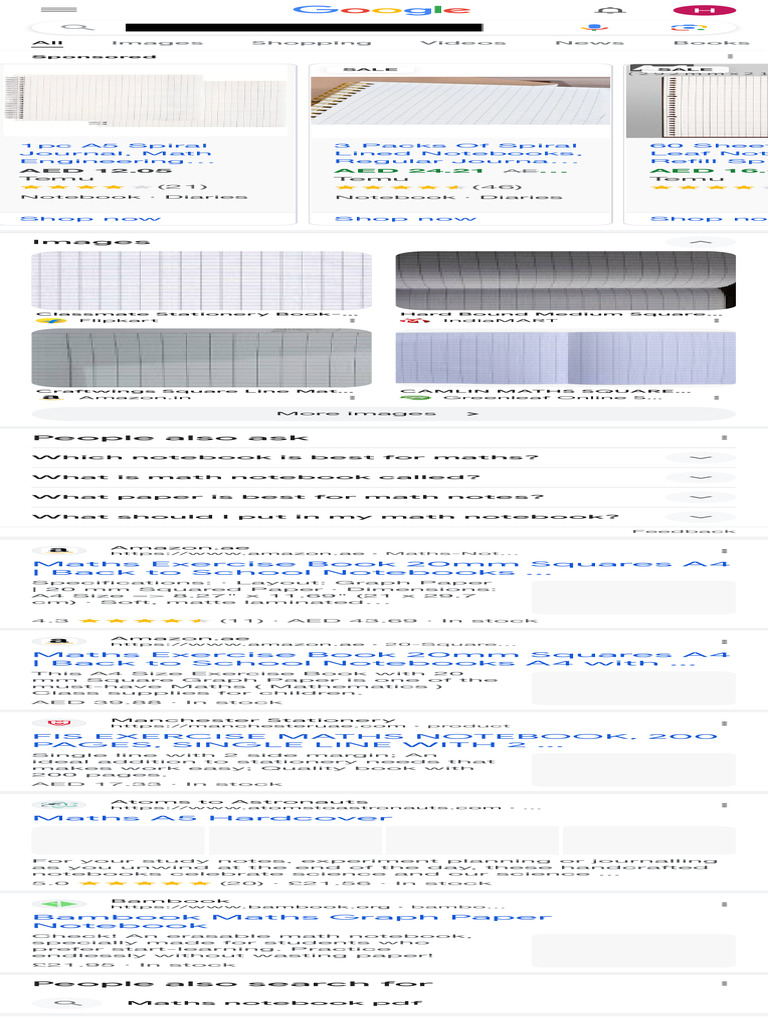Click the Atoms to Astronauts site favicon

point(59,805)
